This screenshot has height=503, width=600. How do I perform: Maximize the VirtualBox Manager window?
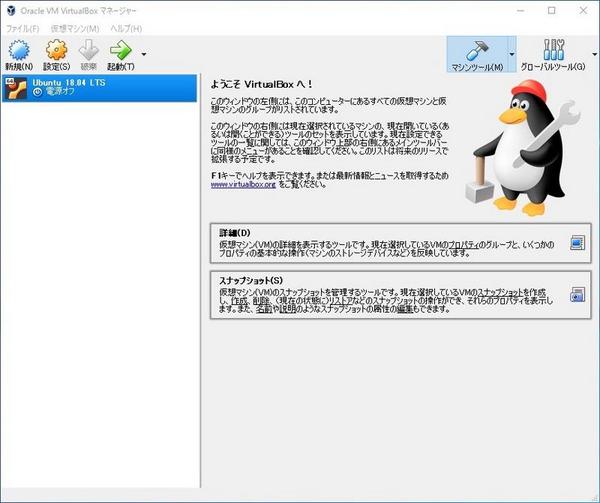[552, 11]
